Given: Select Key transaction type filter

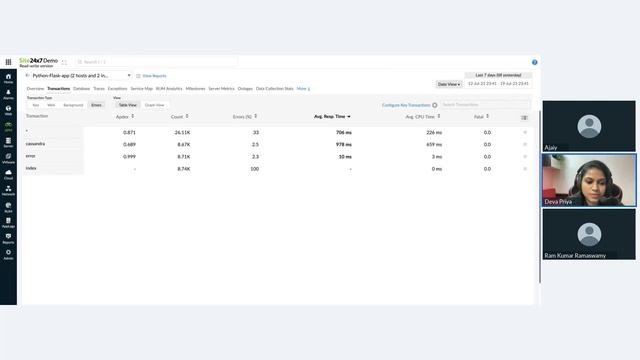Looking at the screenshot, I should point(36,105).
